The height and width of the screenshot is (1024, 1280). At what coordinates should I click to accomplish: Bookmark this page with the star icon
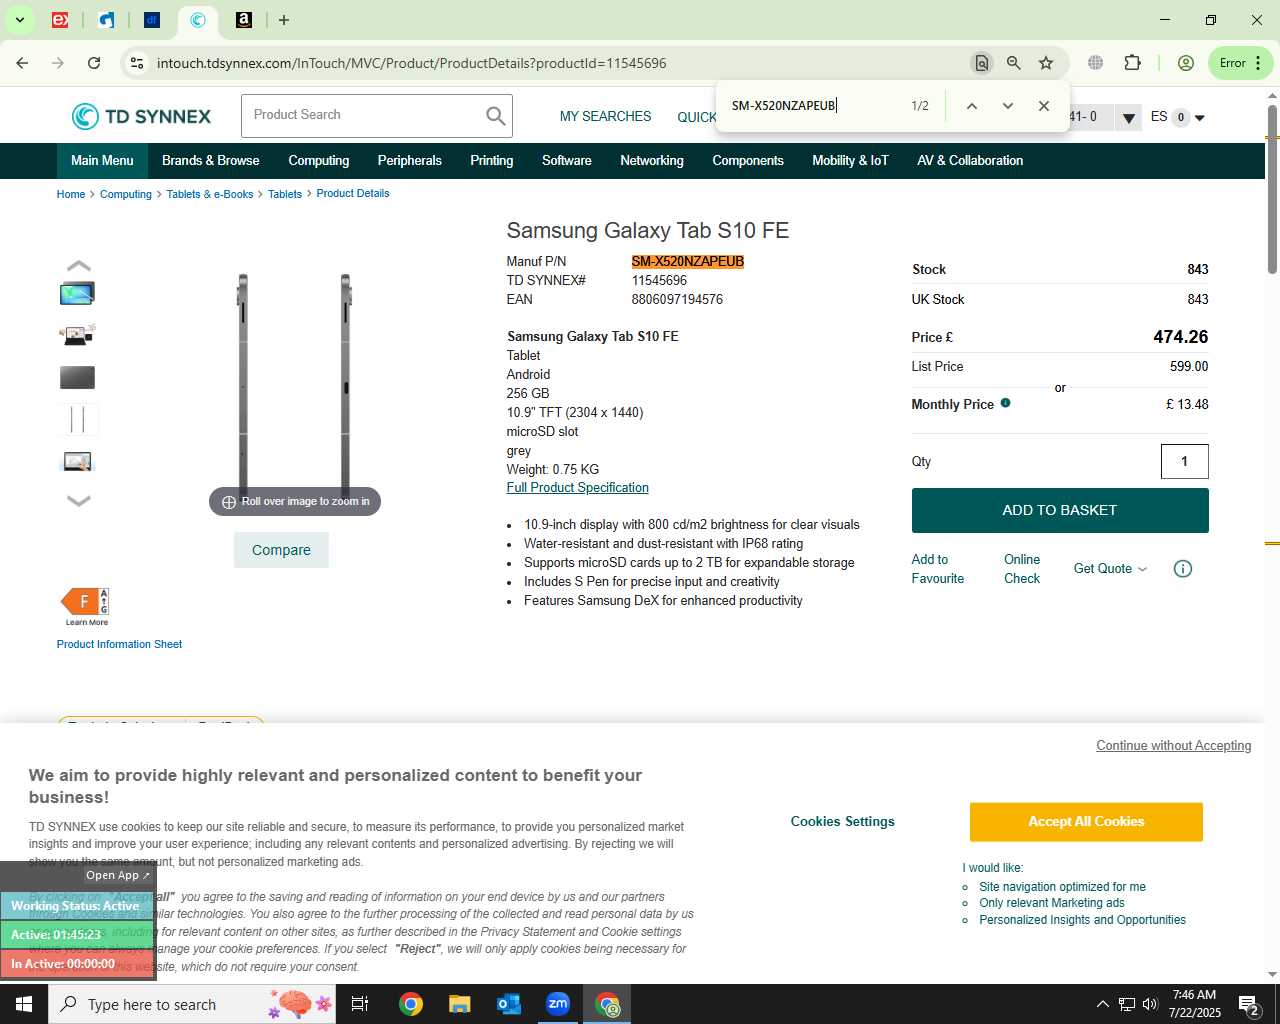[1046, 63]
